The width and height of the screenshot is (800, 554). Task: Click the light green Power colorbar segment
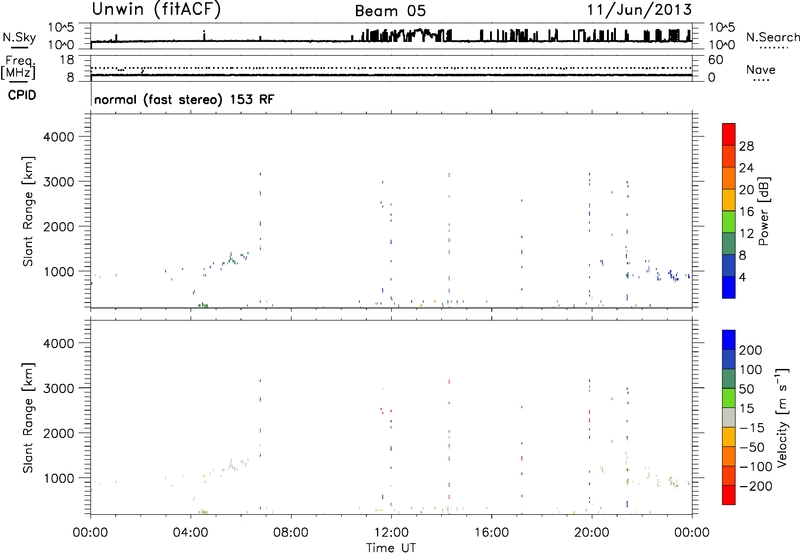click(x=729, y=222)
